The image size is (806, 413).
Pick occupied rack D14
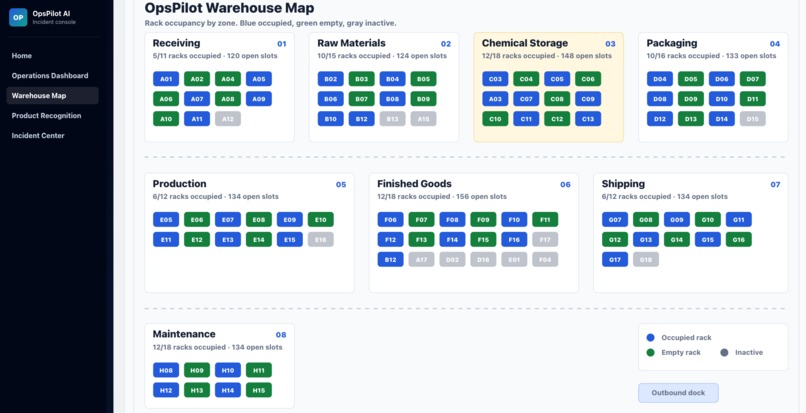click(x=721, y=119)
